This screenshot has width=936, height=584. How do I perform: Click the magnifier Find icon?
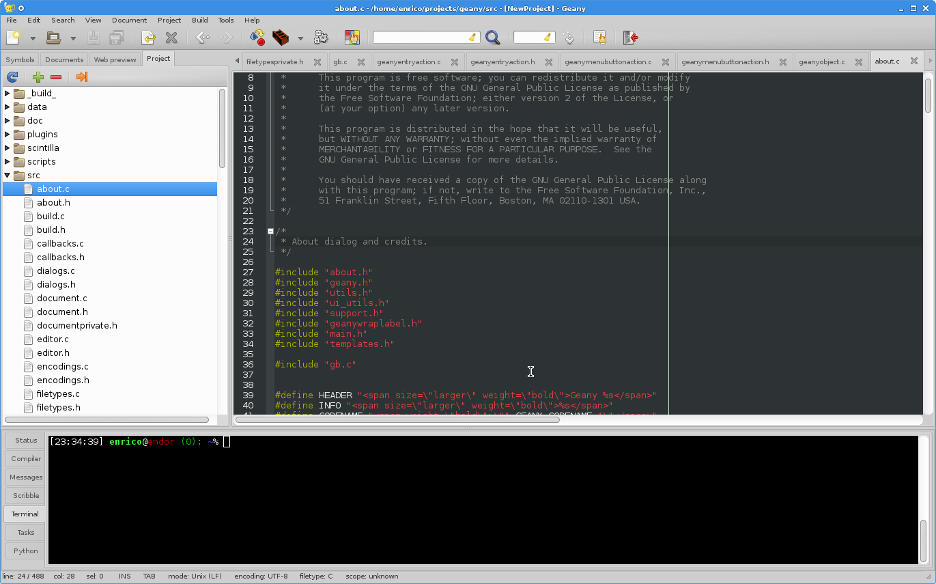[x=492, y=38]
